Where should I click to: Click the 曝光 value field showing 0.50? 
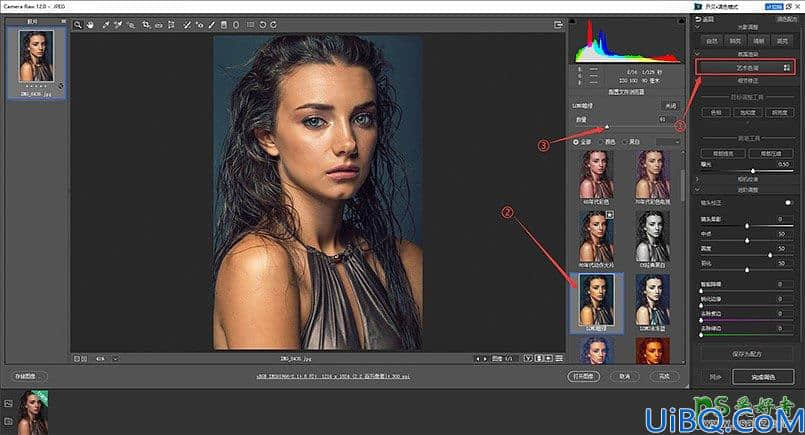782,164
